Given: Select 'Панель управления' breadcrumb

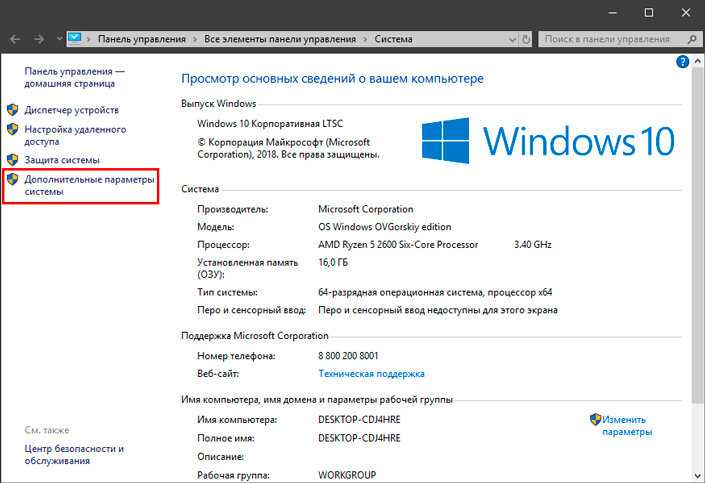Looking at the screenshot, I should tap(142, 39).
